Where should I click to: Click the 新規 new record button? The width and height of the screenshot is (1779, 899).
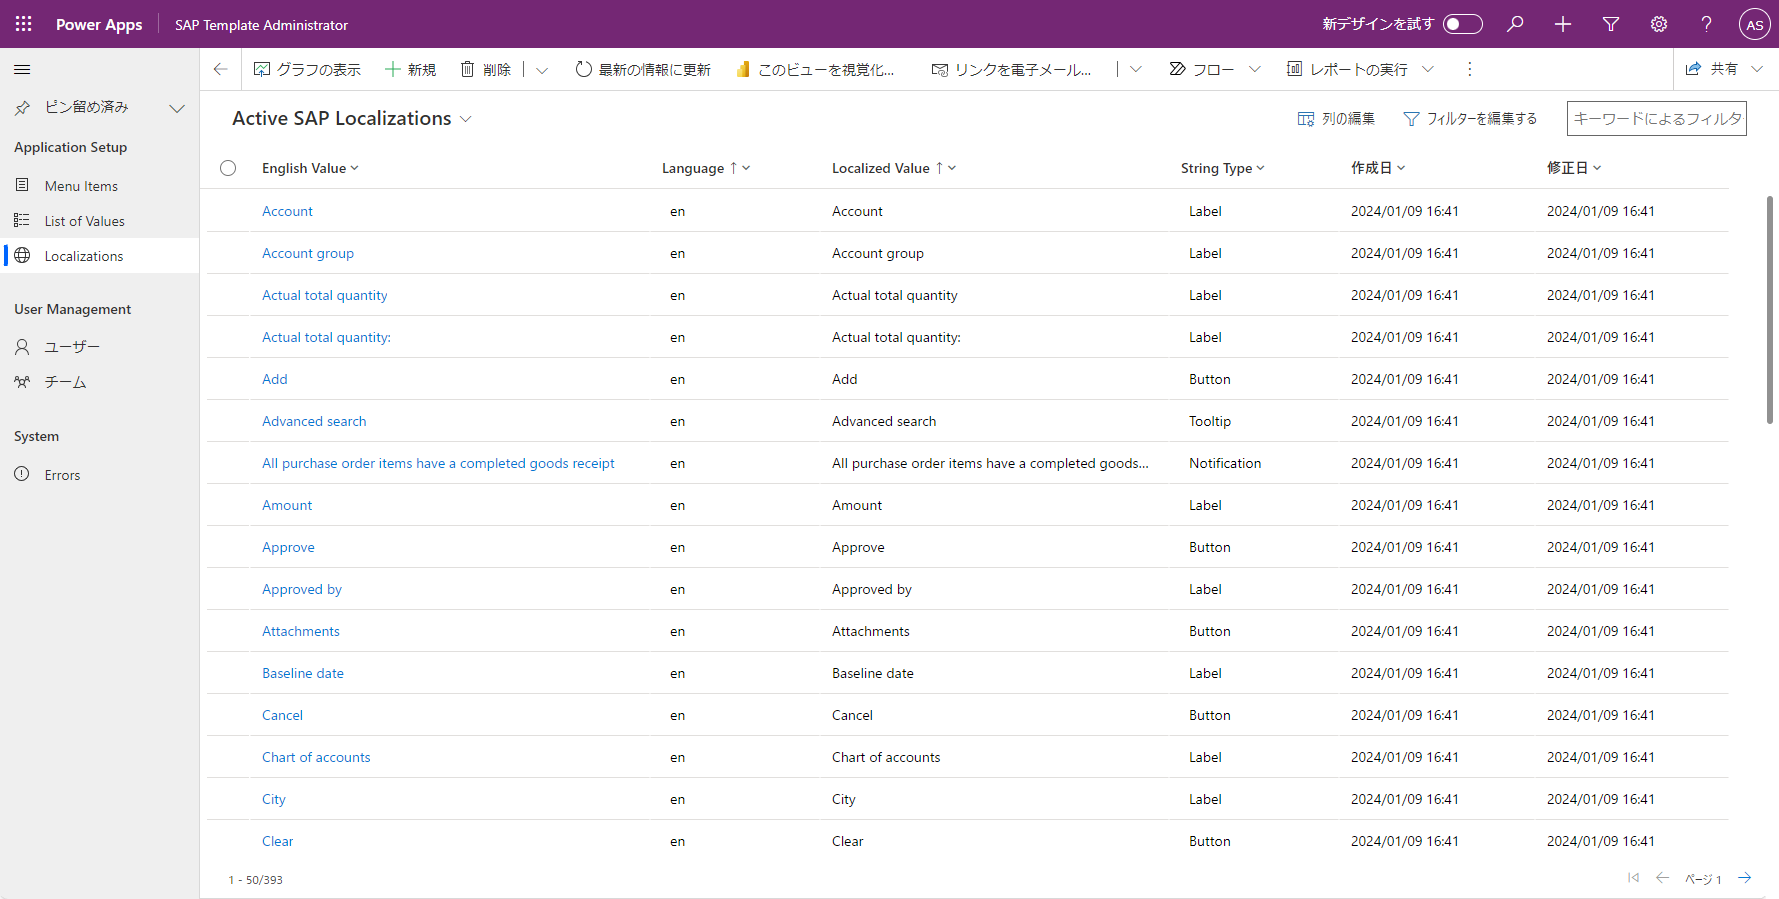pos(411,69)
